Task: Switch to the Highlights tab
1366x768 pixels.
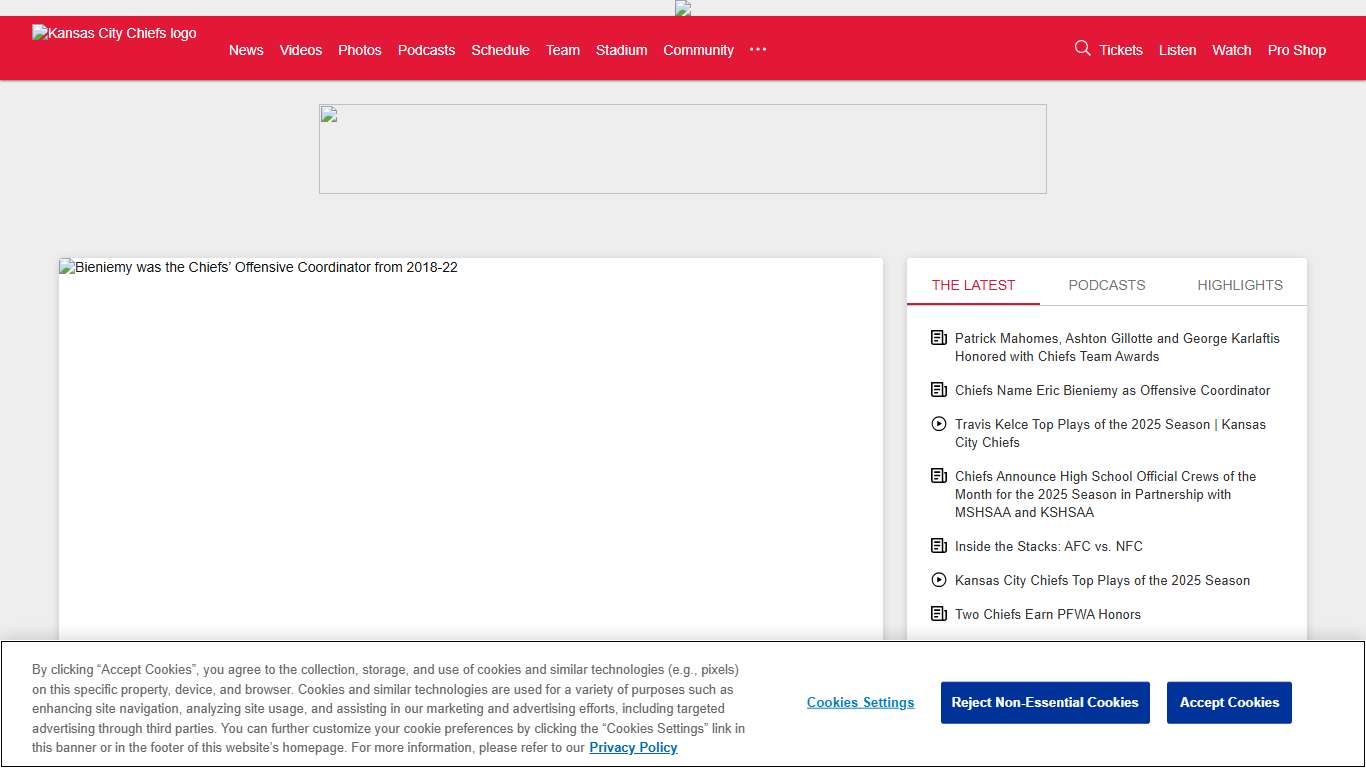Action: click(1239, 285)
